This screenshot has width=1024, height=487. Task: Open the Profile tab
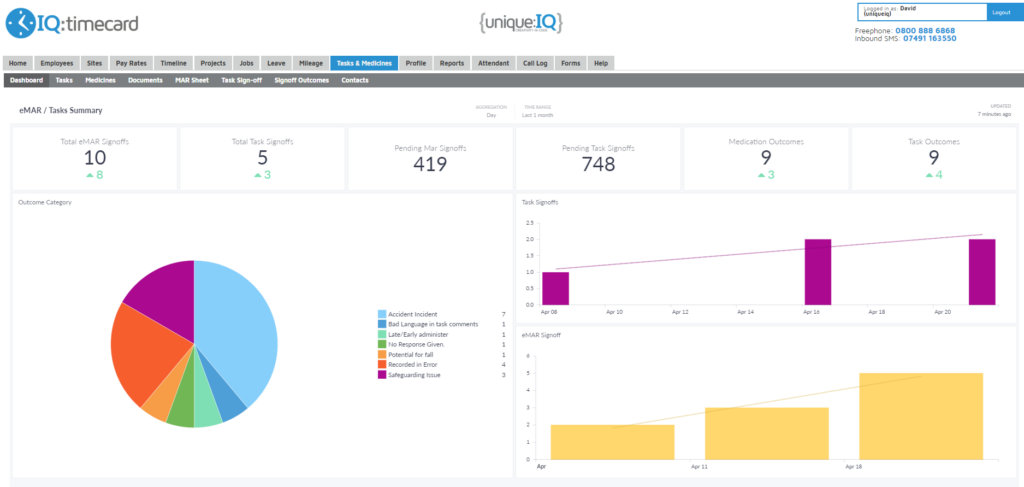[415, 63]
